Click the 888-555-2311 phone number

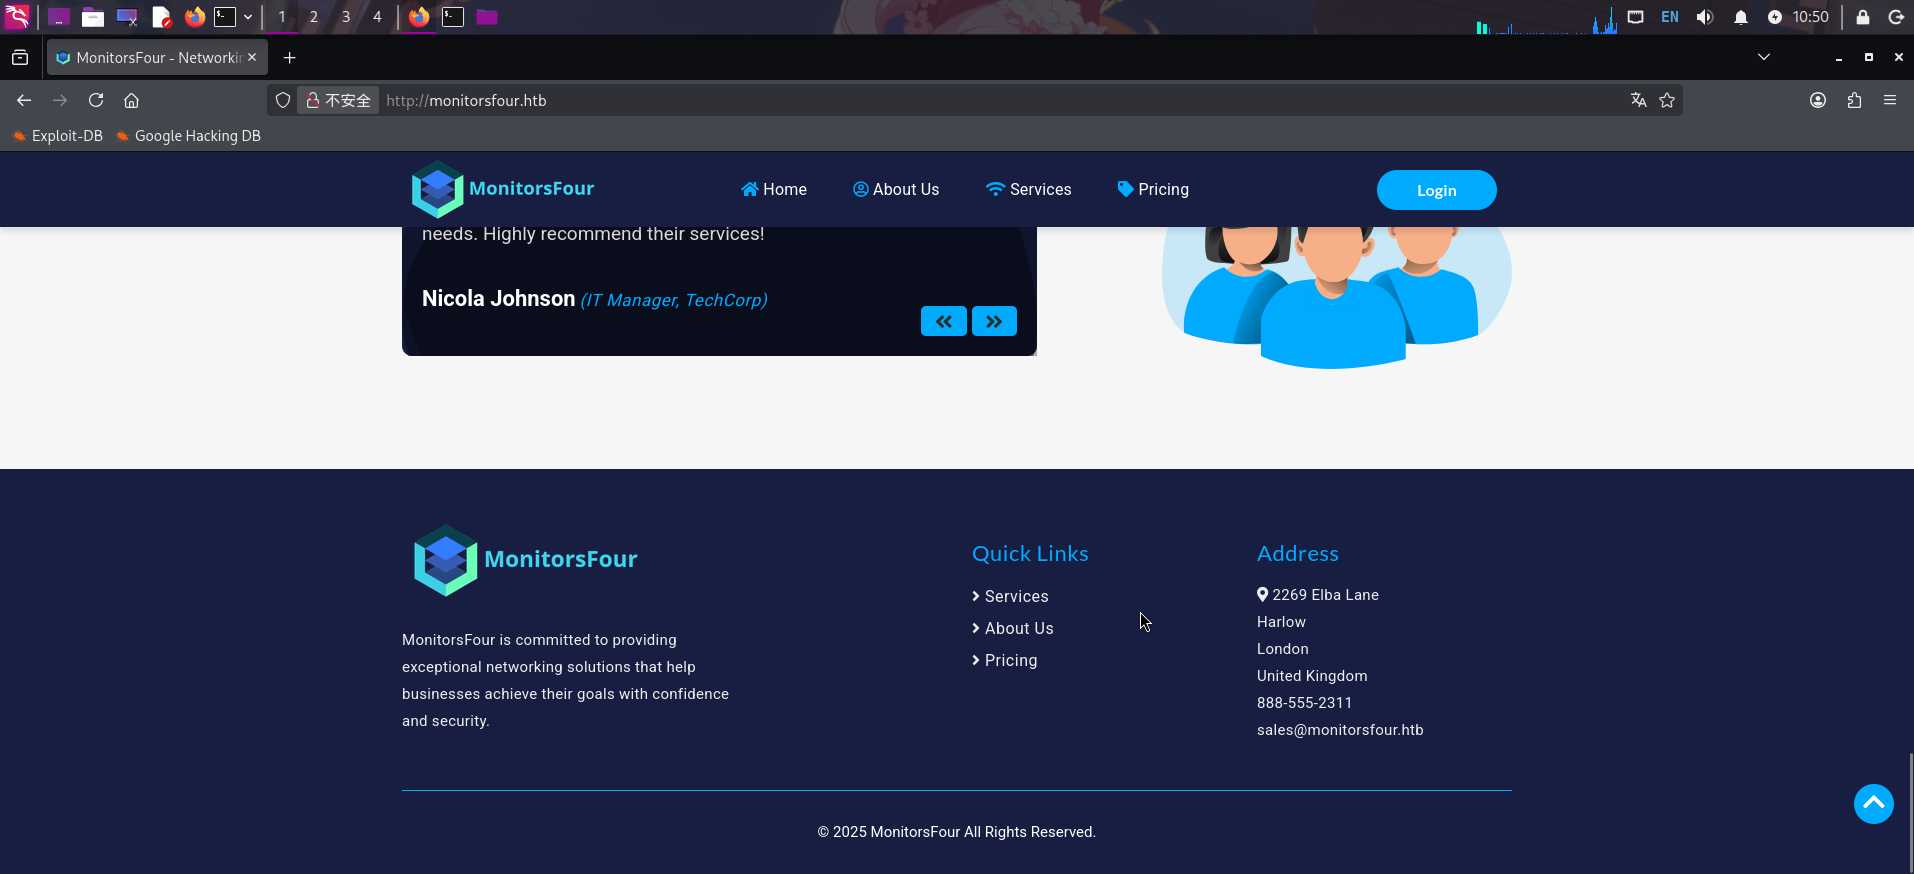[1304, 703]
